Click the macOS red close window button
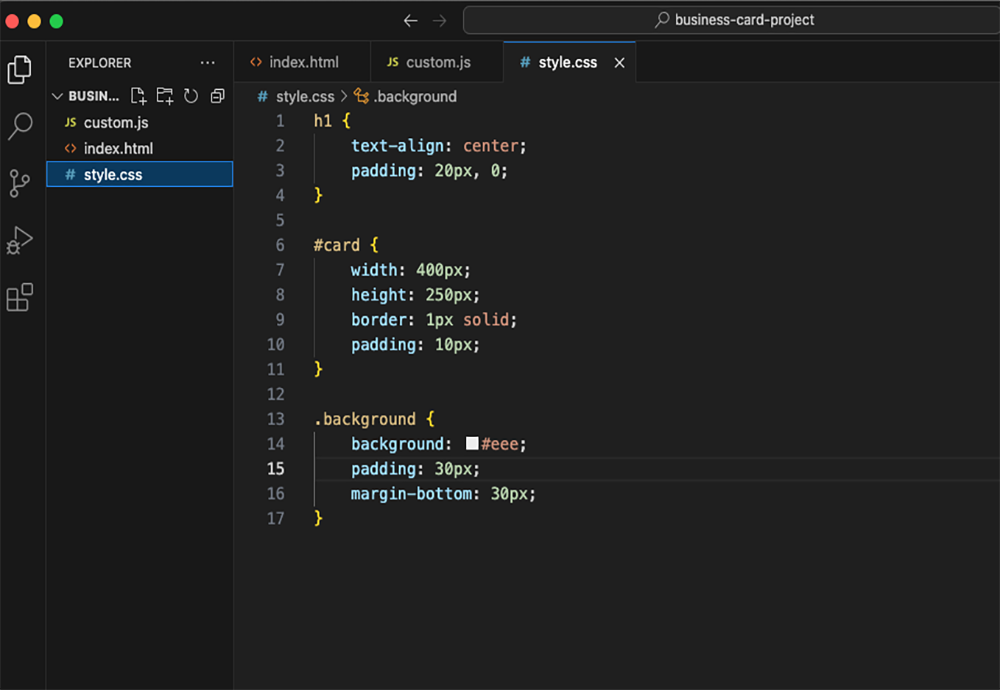This screenshot has height=690, width=1000. (11, 21)
